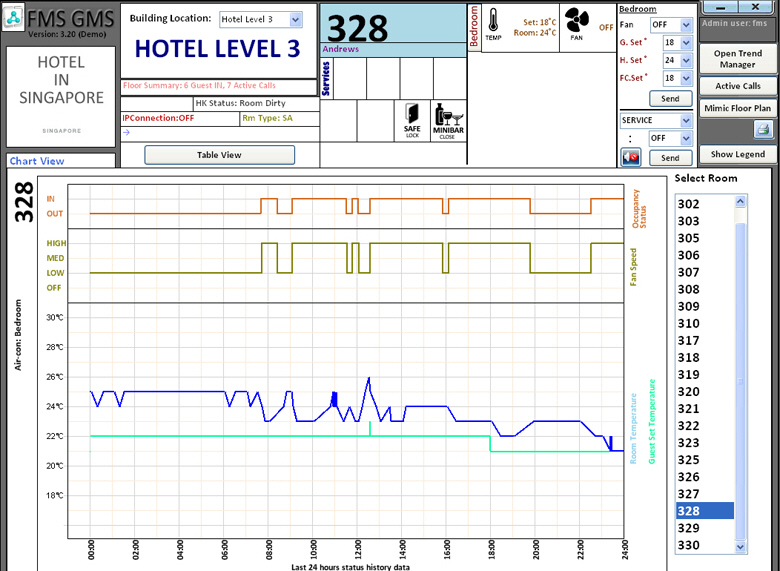This screenshot has width=780, height=571.
Task: Select room 320 in the room list
Action: click(x=688, y=392)
